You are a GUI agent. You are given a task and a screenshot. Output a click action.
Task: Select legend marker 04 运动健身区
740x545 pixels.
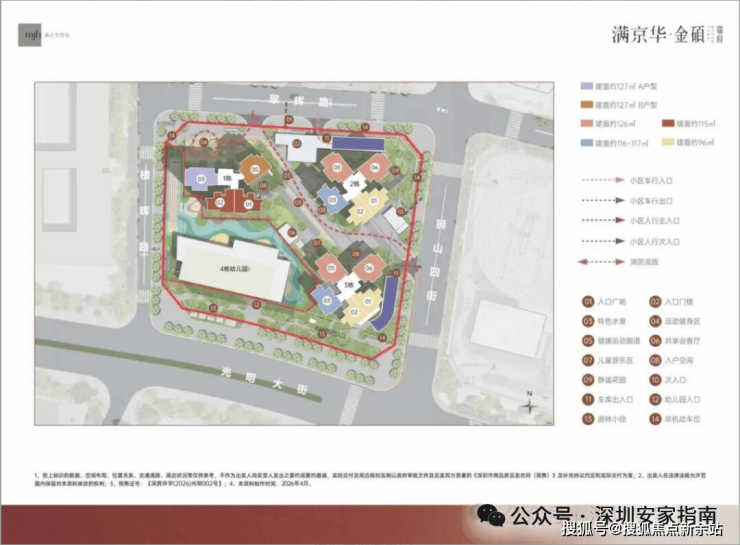656,321
